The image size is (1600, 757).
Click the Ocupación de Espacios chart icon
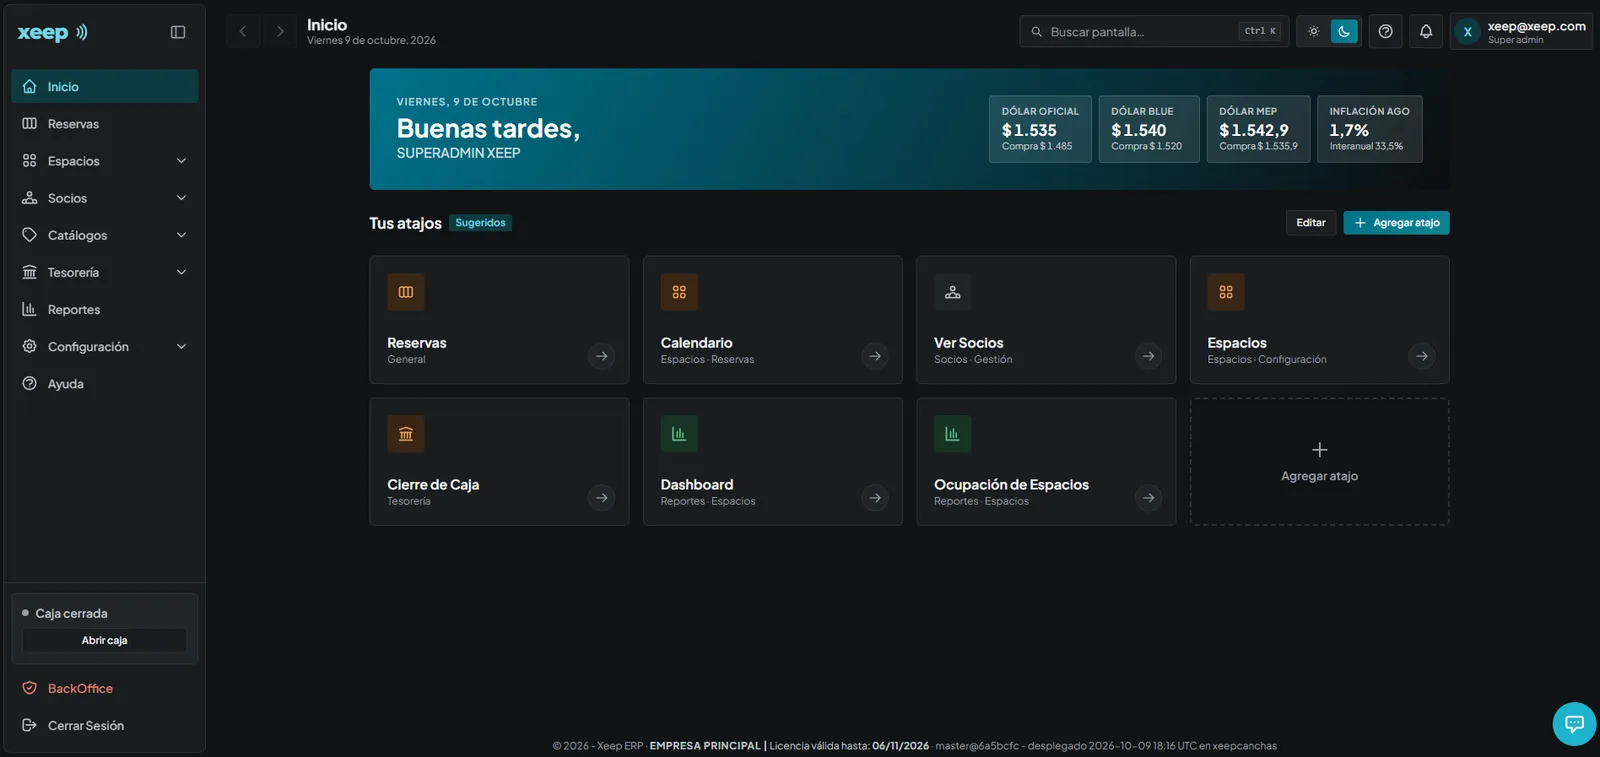(953, 434)
